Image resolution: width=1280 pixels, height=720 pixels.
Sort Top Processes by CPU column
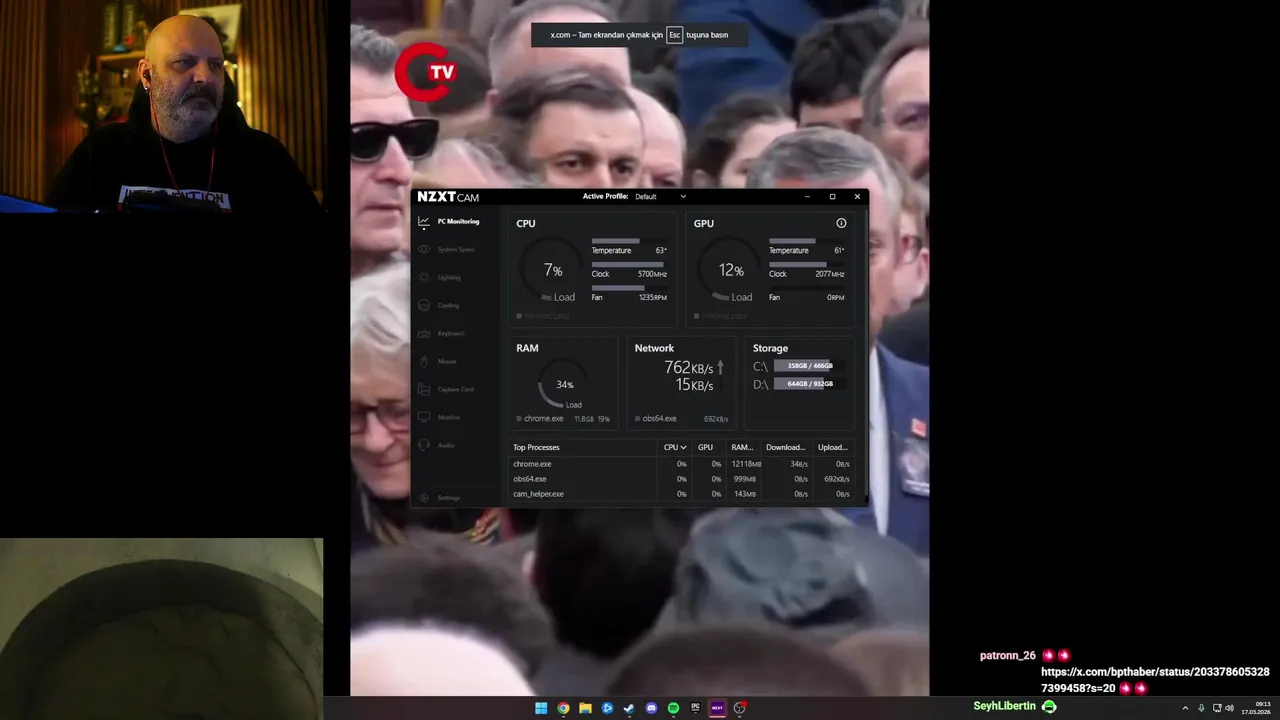point(675,447)
